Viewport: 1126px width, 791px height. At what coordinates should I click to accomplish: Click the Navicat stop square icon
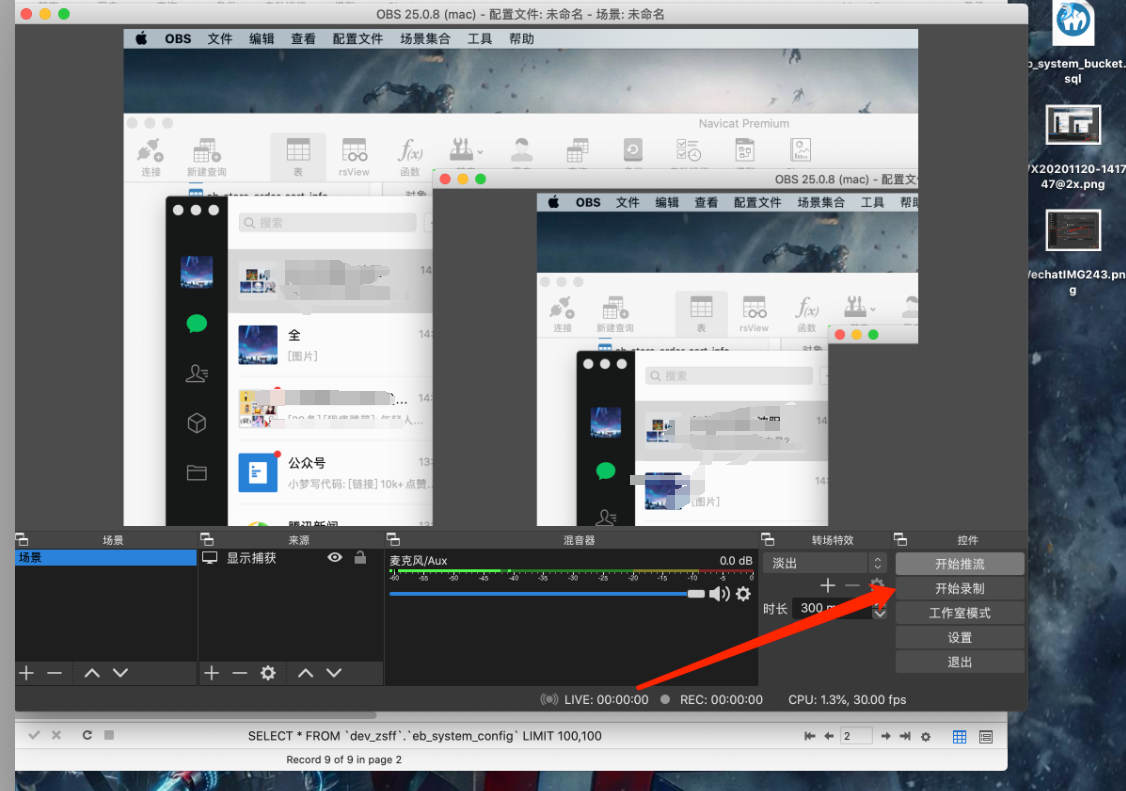coord(109,735)
